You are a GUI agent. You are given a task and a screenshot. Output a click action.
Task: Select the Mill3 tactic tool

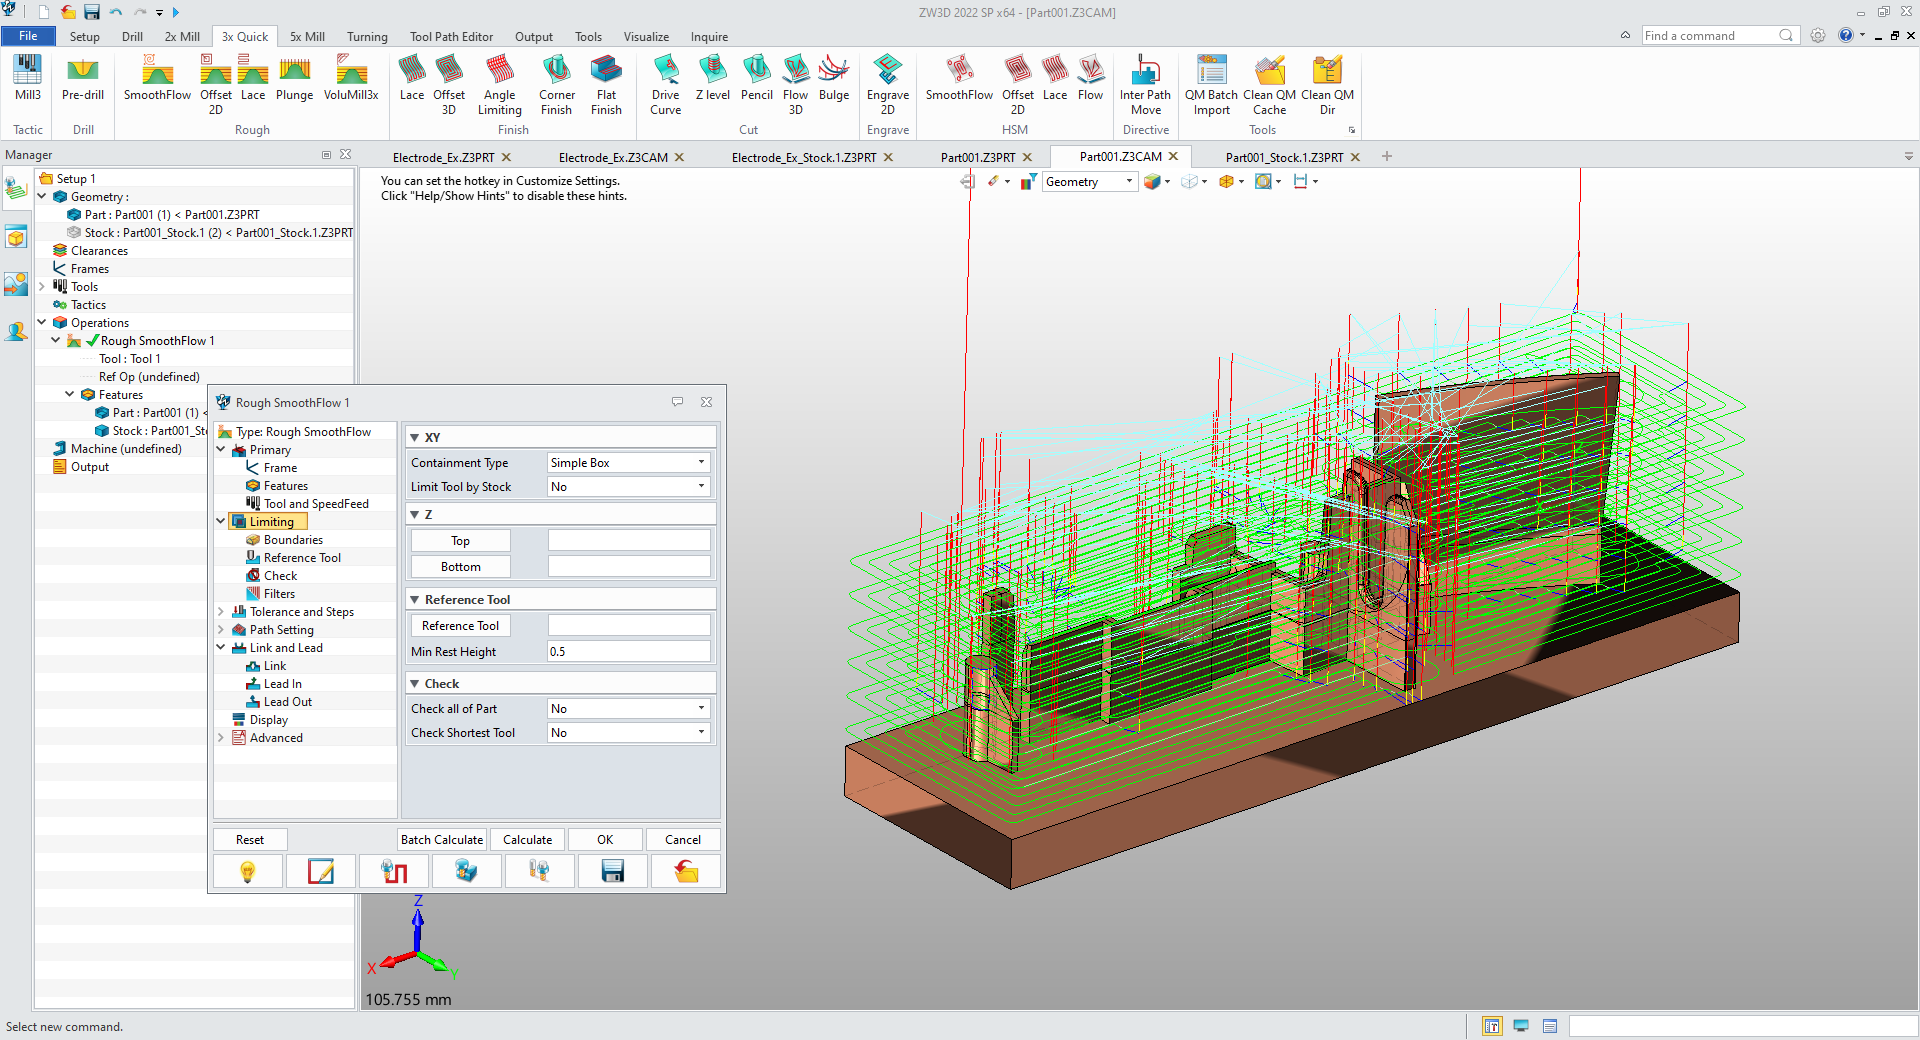[28, 78]
